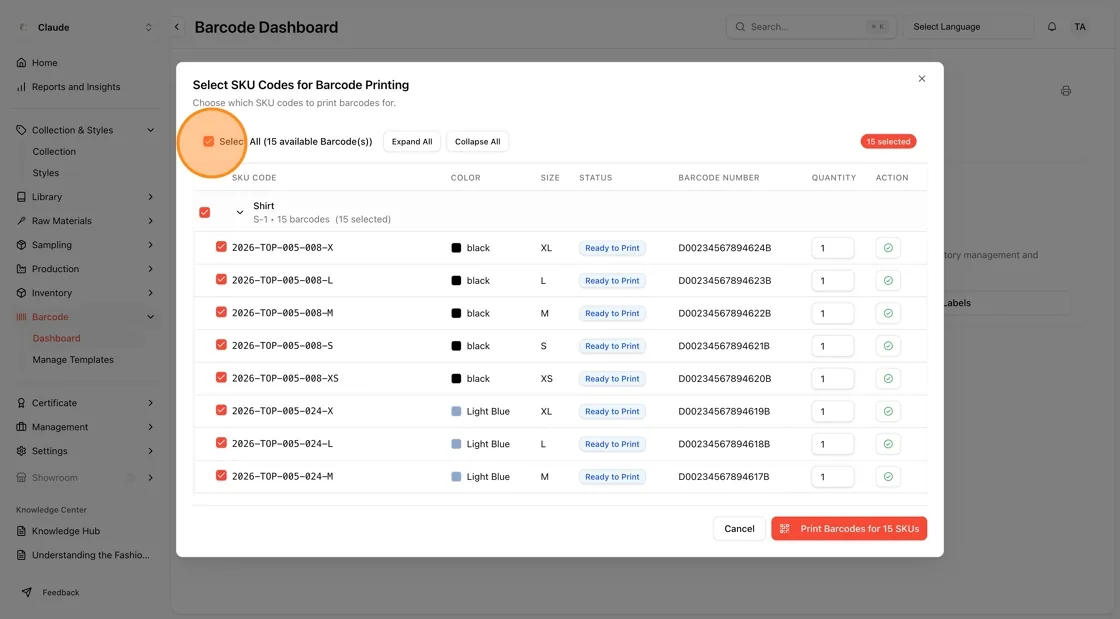
Task: Collapse Collection & Styles sidebar section
Action: [151, 130]
